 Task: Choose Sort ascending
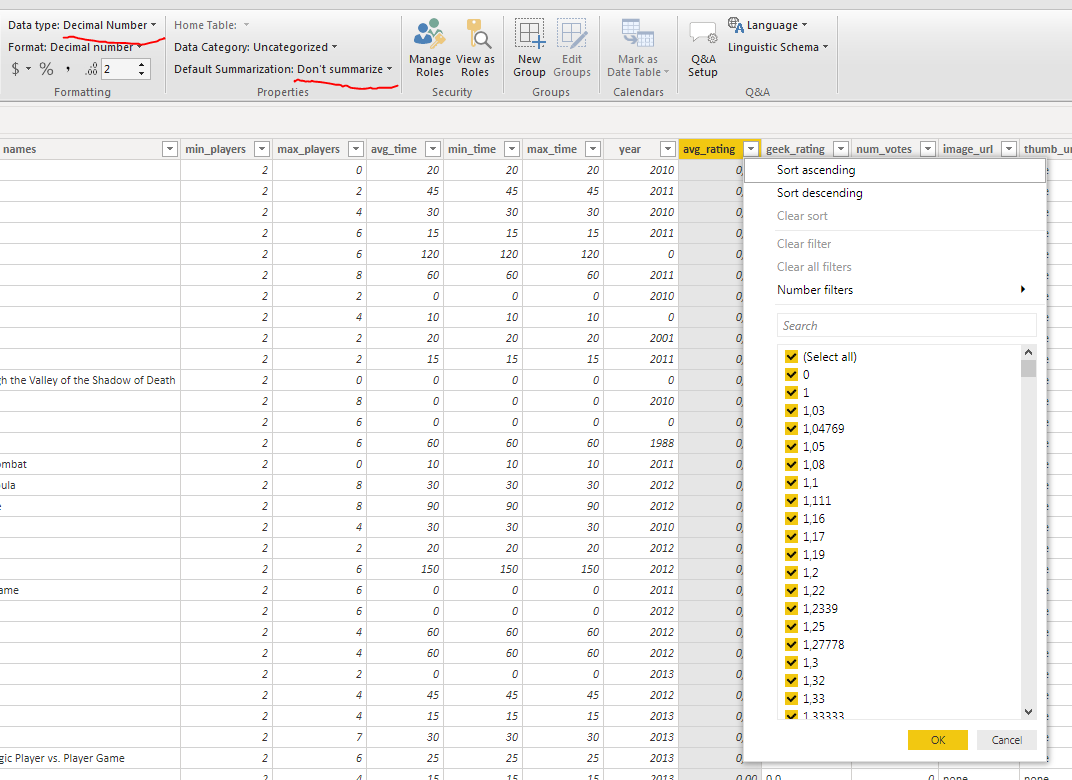(894, 170)
